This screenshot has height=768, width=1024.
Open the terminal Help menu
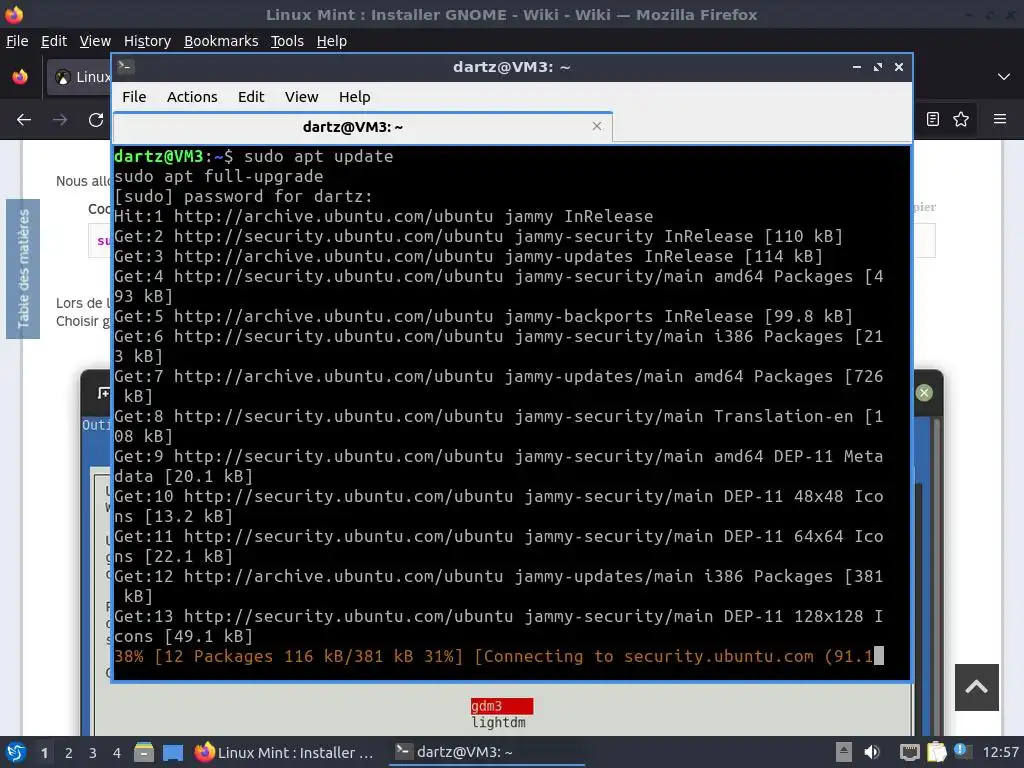click(355, 97)
